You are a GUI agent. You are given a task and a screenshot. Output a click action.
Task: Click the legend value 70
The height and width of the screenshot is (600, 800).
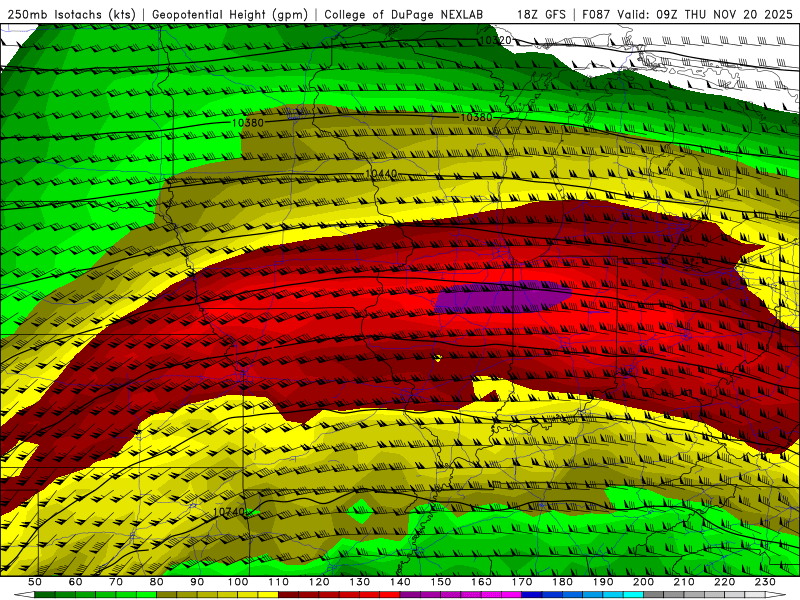pos(116,582)
